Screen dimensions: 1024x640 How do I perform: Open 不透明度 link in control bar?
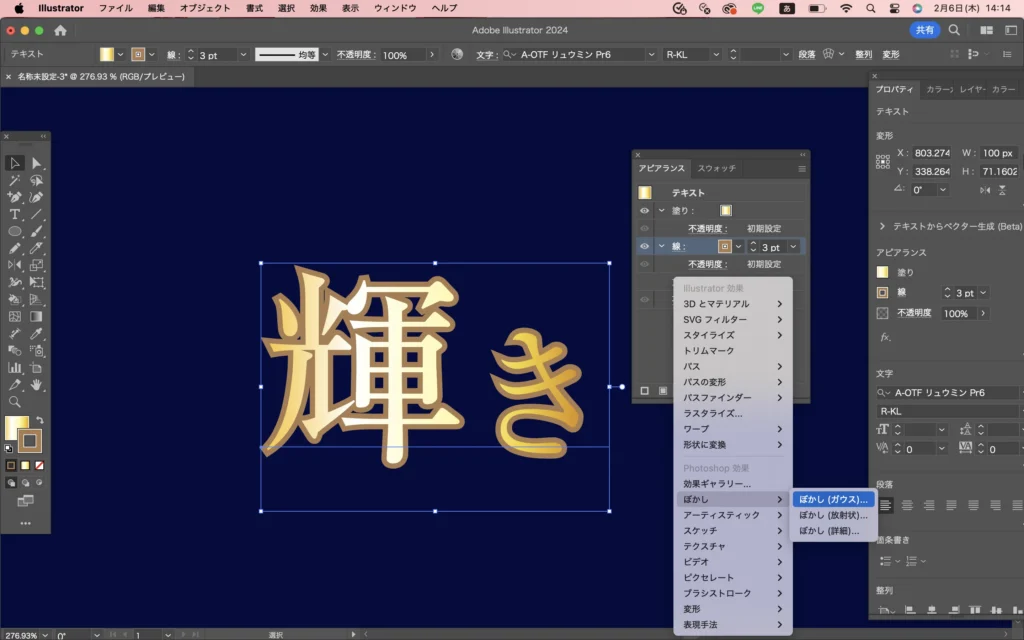[x=356, y=55]
